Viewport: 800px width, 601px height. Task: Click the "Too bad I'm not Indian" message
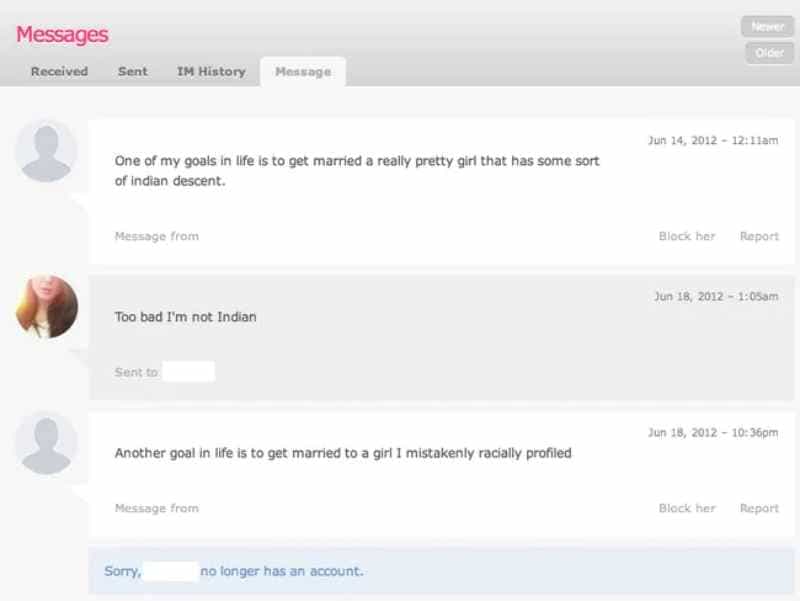(186, 317)
